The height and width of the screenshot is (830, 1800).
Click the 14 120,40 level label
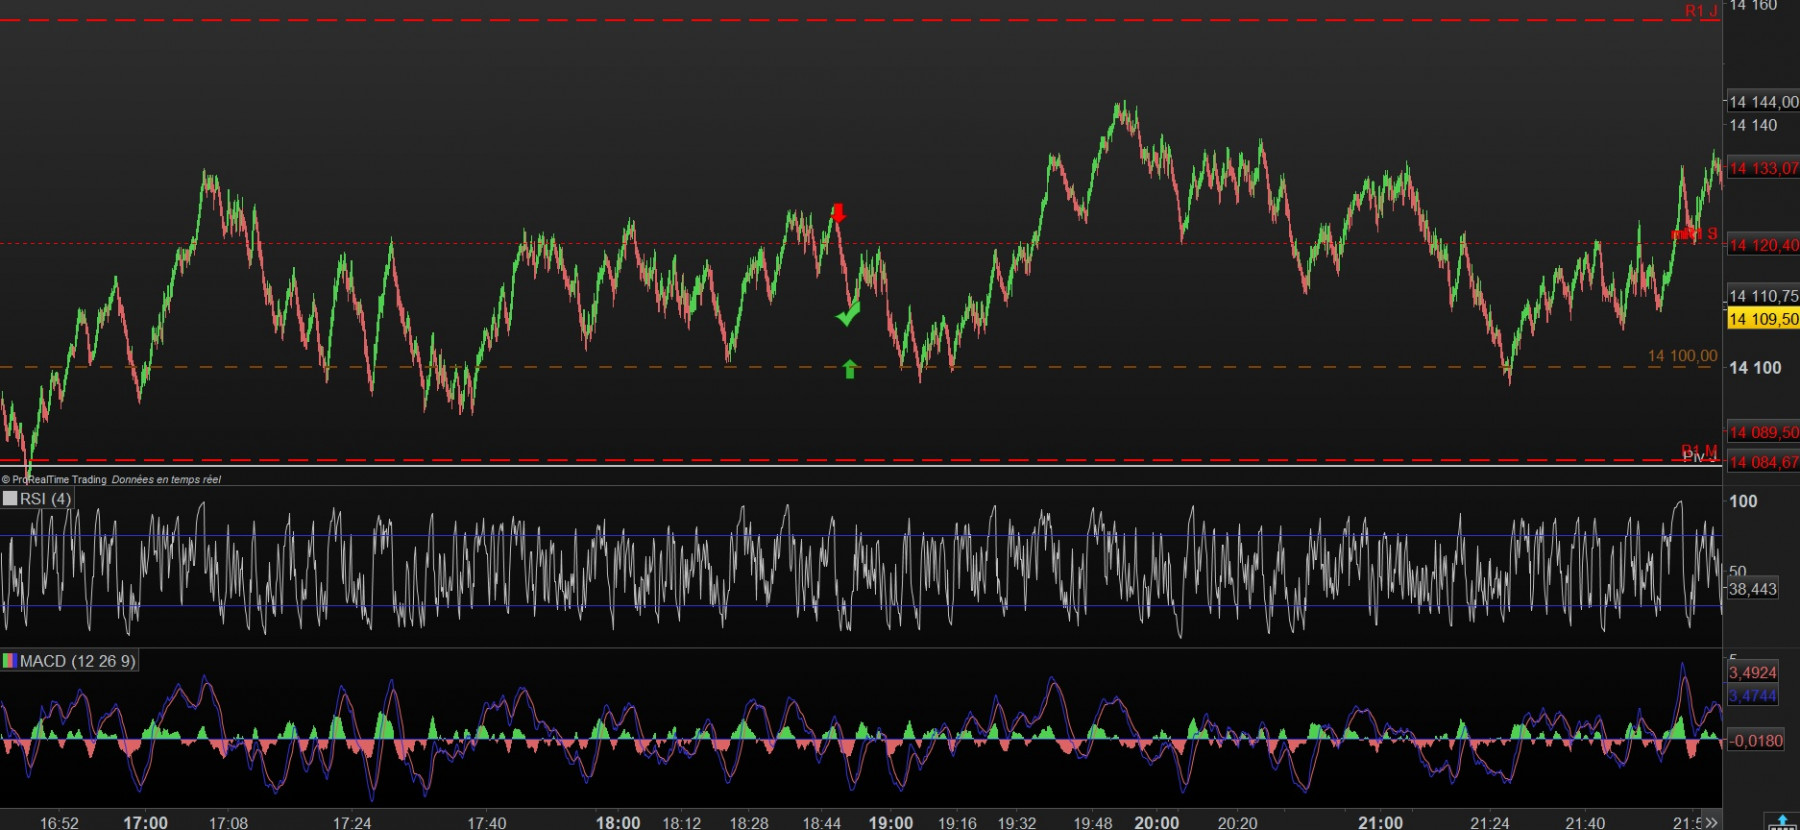[x=1763, y=245]
